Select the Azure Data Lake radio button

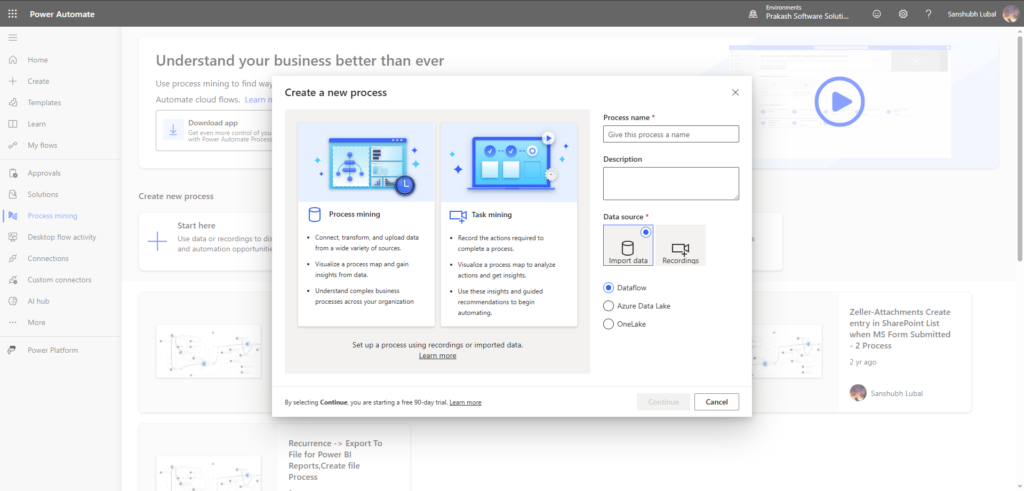[609, 306]
